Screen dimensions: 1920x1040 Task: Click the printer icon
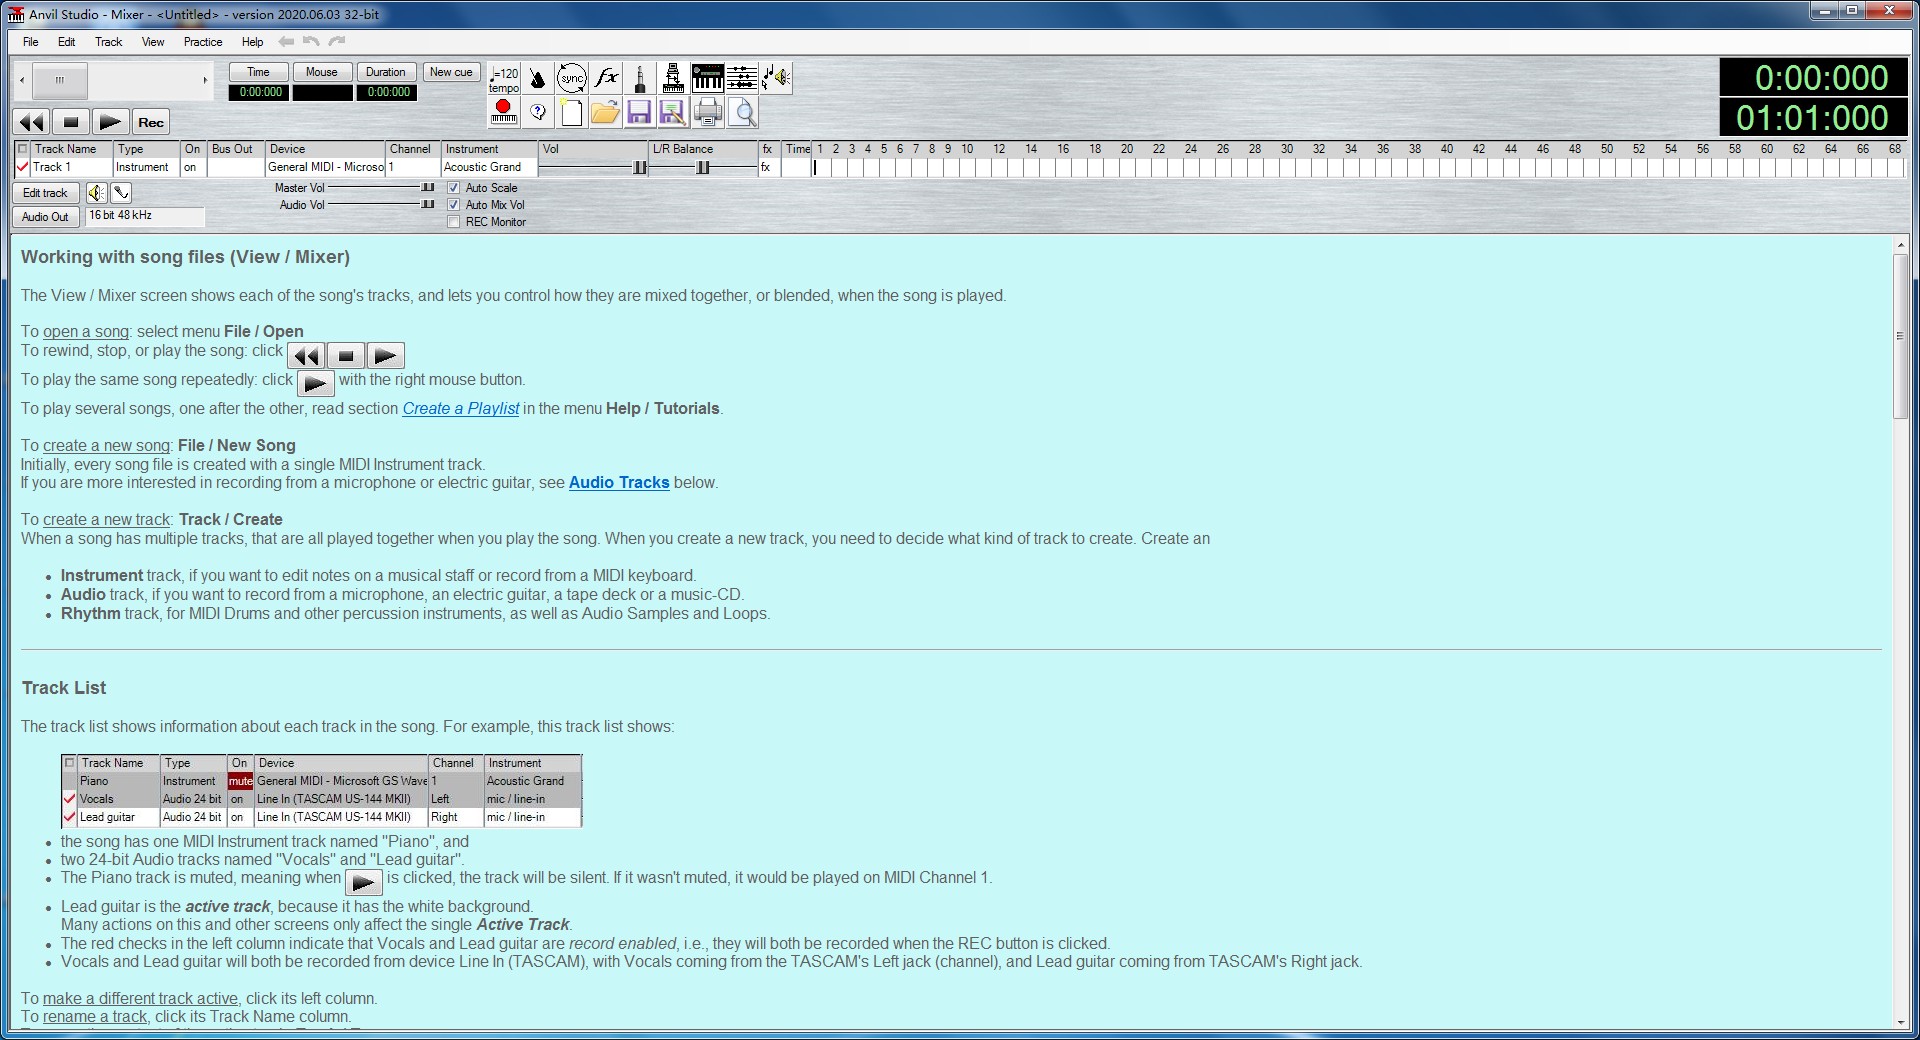708,112
